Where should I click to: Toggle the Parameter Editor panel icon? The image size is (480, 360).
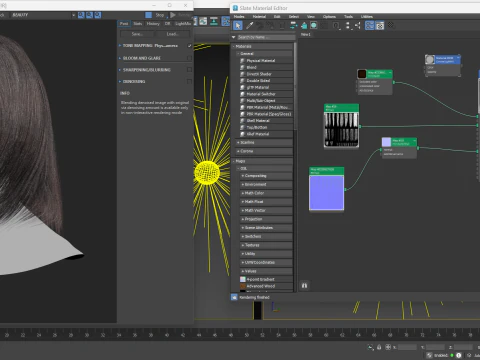(x=380, y=25)
